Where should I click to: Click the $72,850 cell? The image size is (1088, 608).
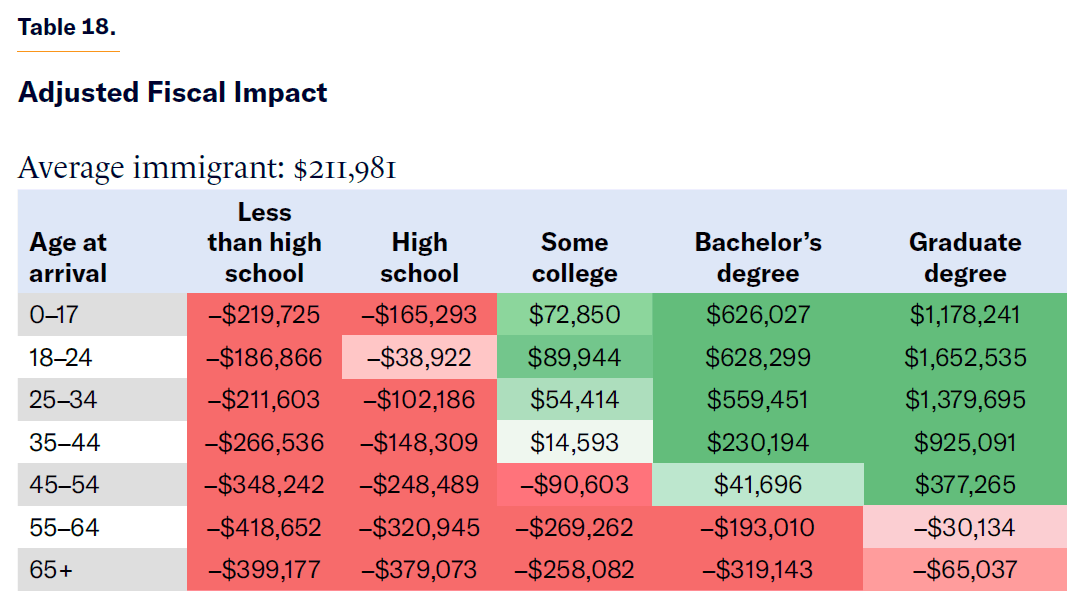tap(574, 315)
